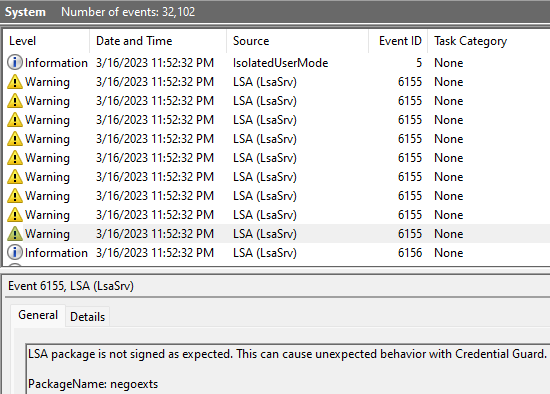Click warning icon of the last unhighlighted 6155 row

[x=15, y=215]
